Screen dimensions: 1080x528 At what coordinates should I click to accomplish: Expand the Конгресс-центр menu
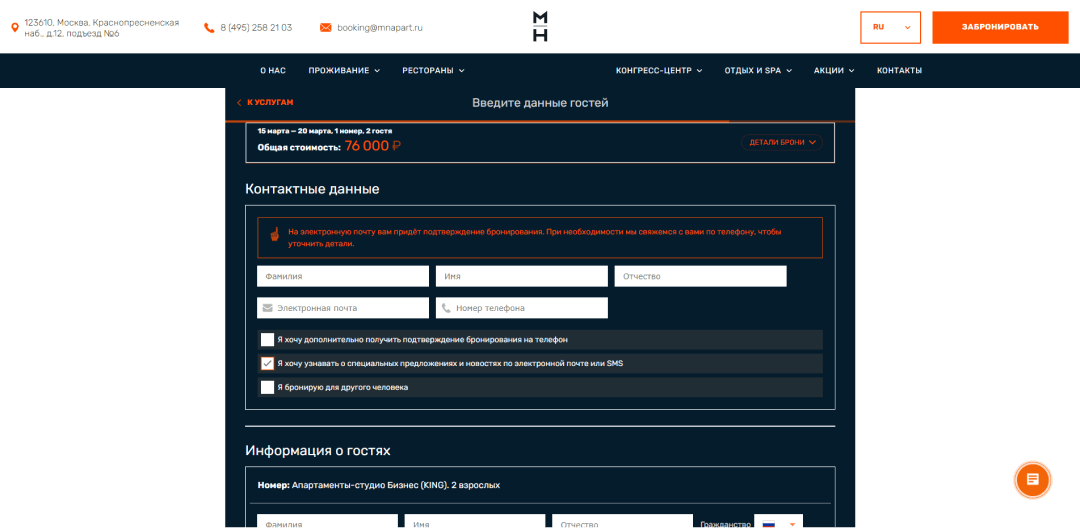point(659,70)
